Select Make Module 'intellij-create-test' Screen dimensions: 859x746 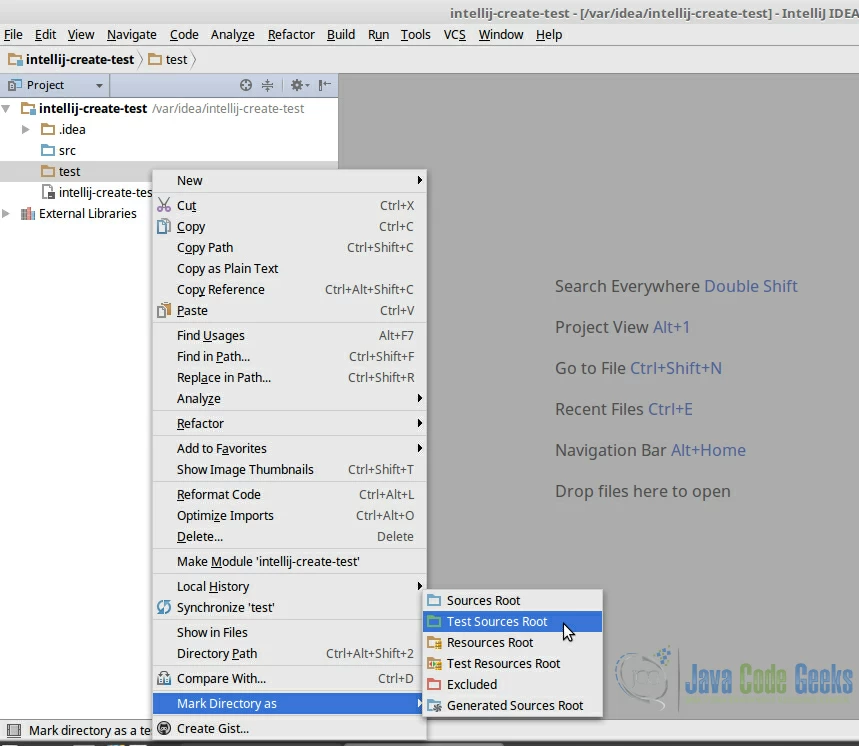click(x=289, y=561)
